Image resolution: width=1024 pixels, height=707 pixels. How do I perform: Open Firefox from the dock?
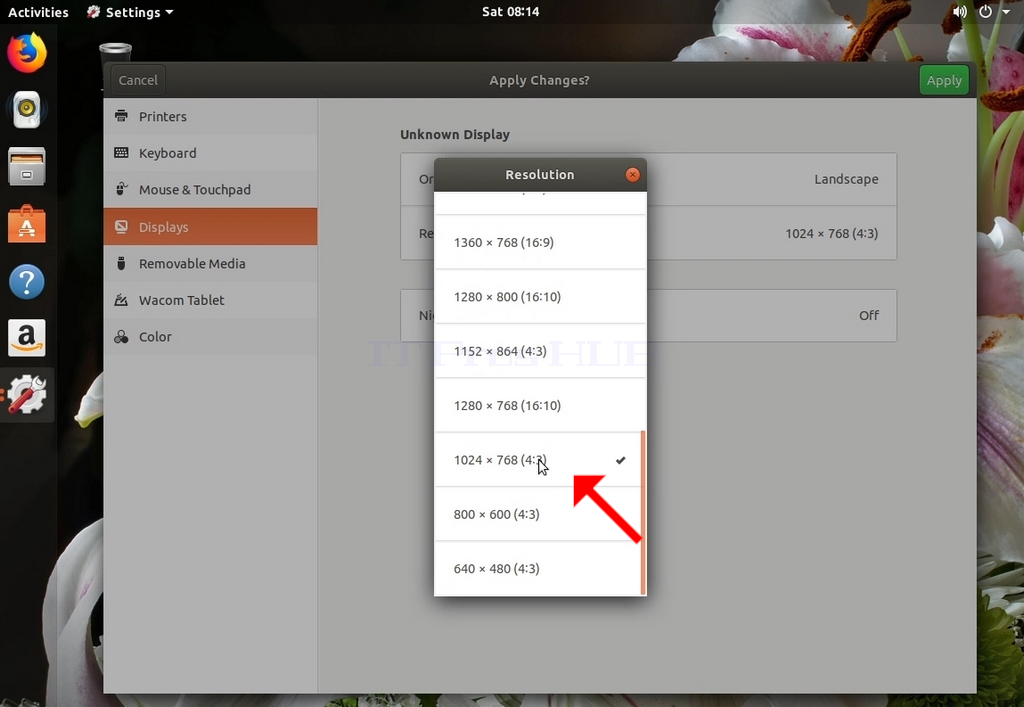[x=27, y=53]
